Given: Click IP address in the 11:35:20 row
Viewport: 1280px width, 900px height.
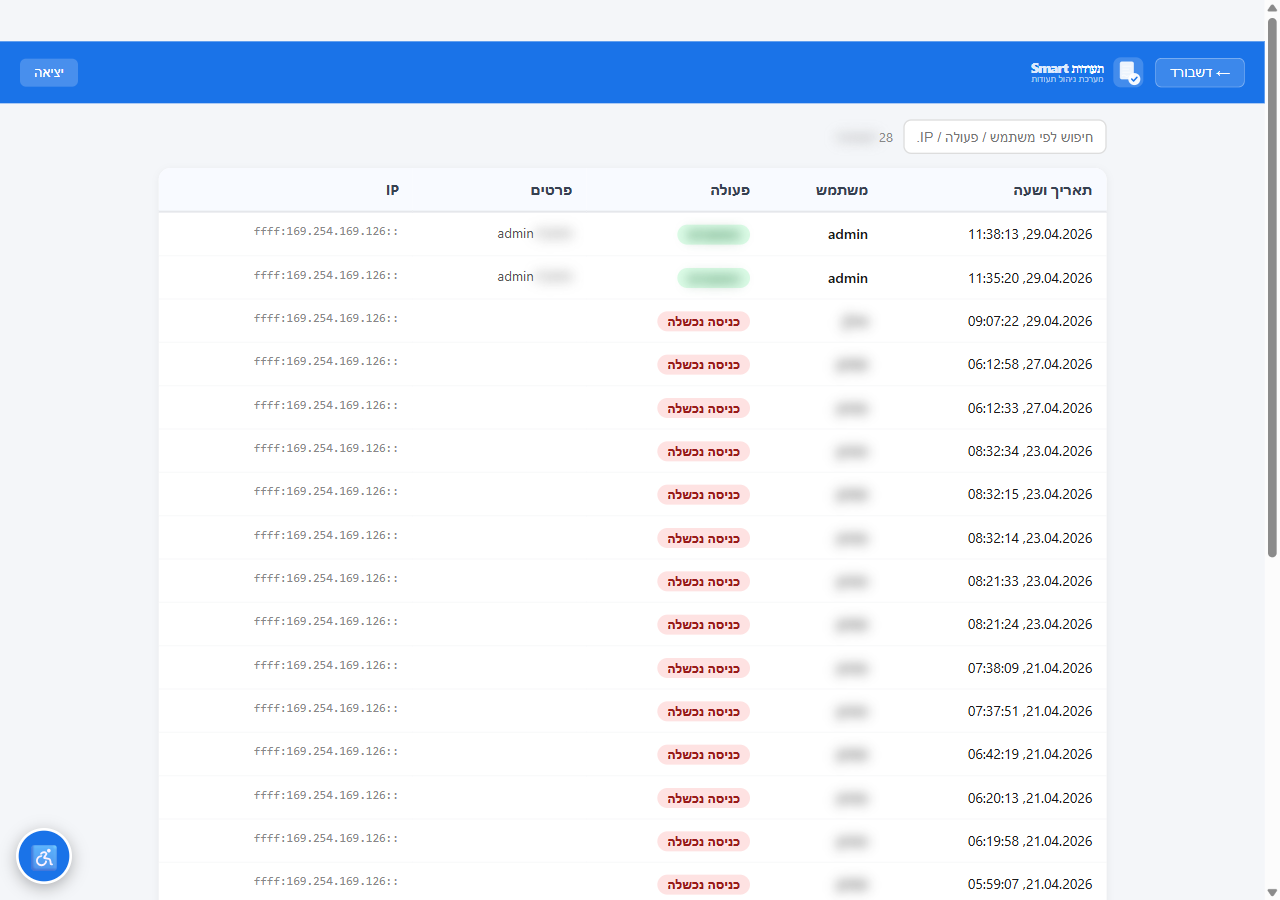Looking at the screenshot, I should 326,275.
